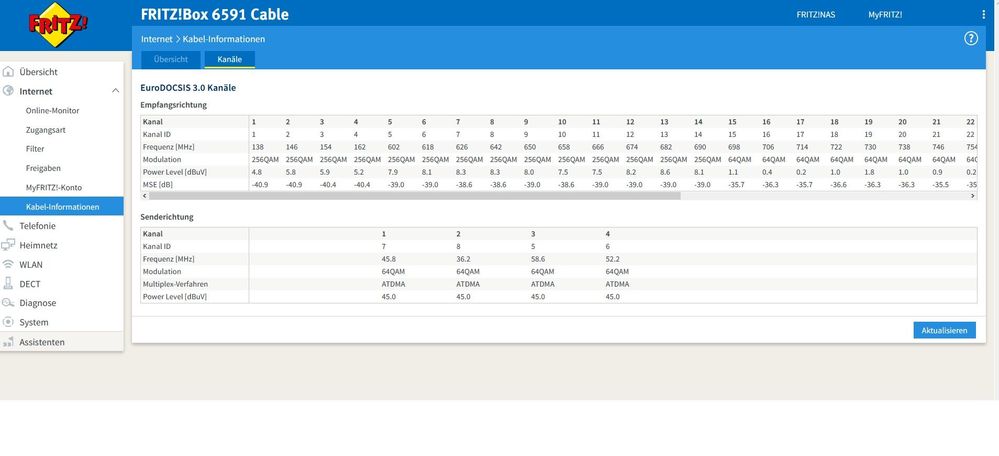Screen dimensions: 999x456
Task: Click the 8.6 power level value
Action: point(666,172)
